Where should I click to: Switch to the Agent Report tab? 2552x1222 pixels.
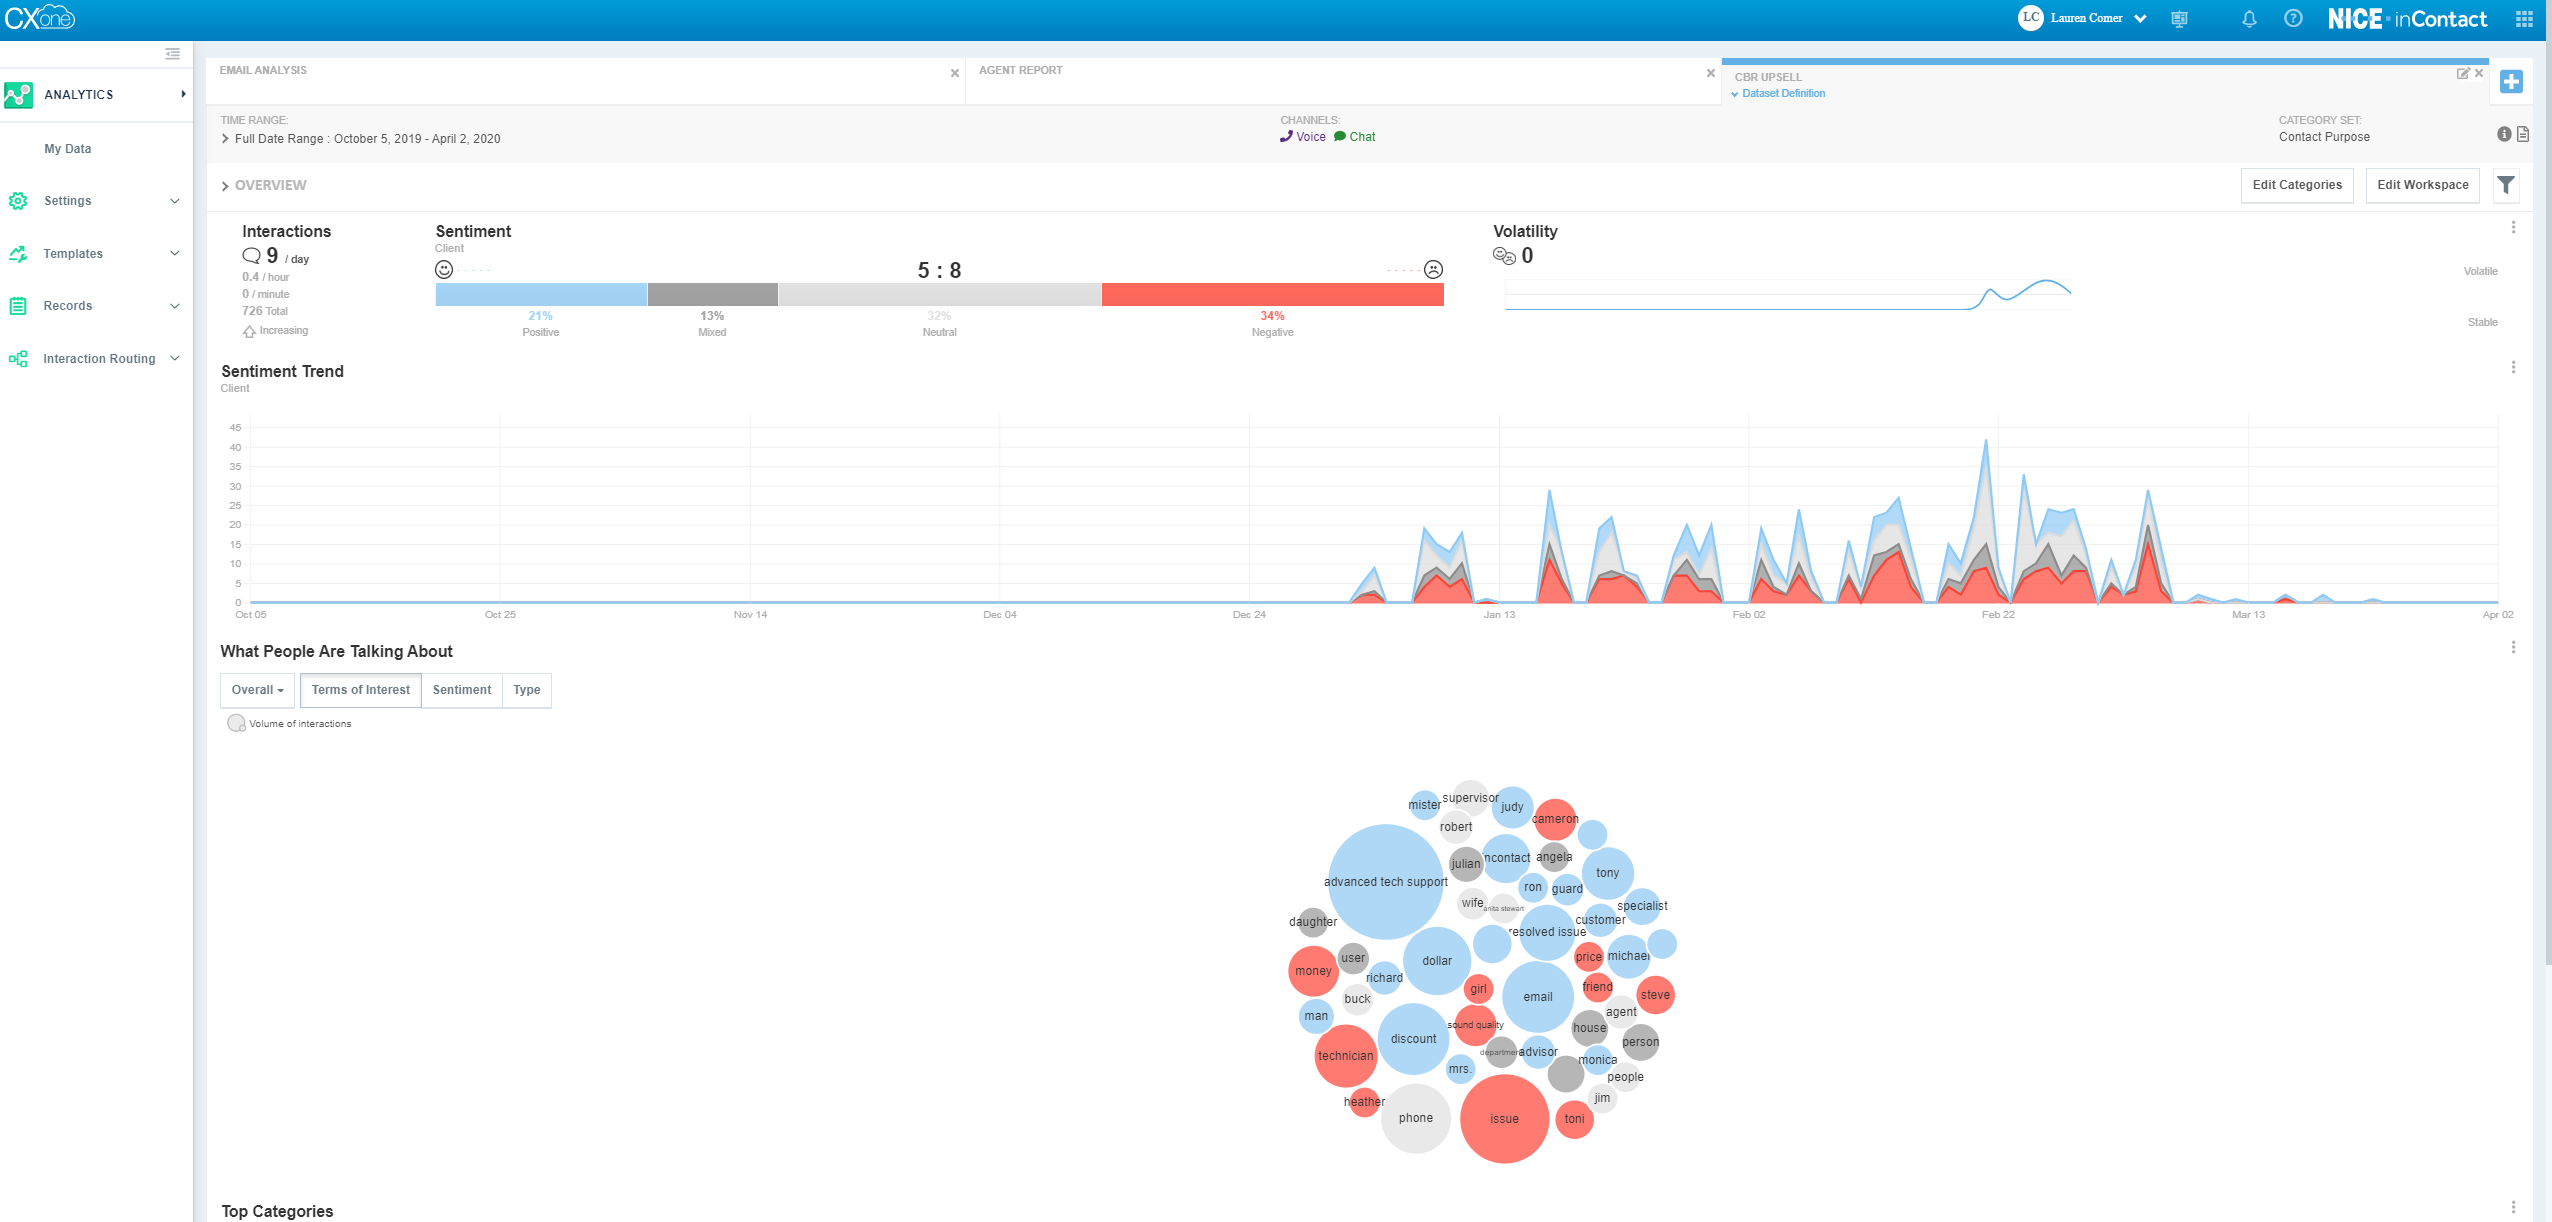pyautogui.click(x=1020, y=70)
